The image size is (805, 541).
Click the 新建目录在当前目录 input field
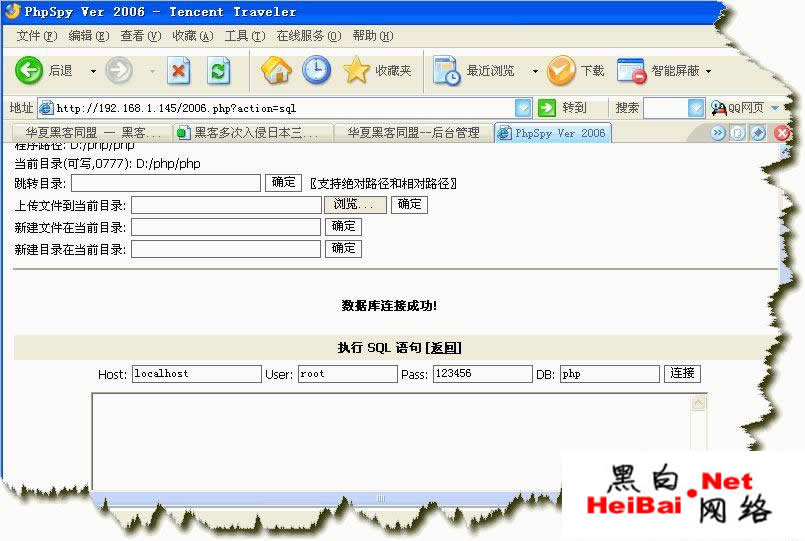pyautogui.click(x=226, y=249)
